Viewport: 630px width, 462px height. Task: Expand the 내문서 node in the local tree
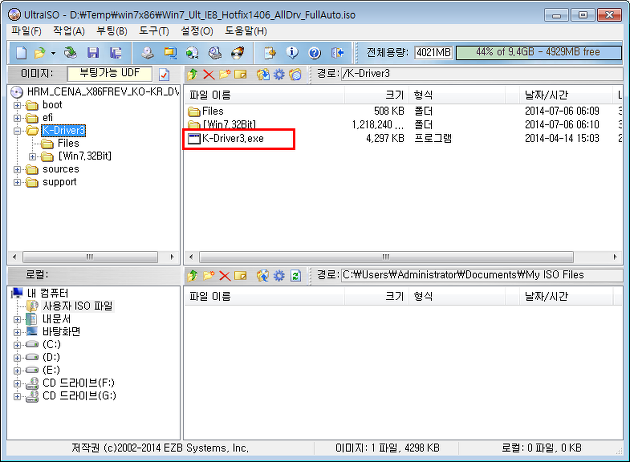tap(17, 320)
